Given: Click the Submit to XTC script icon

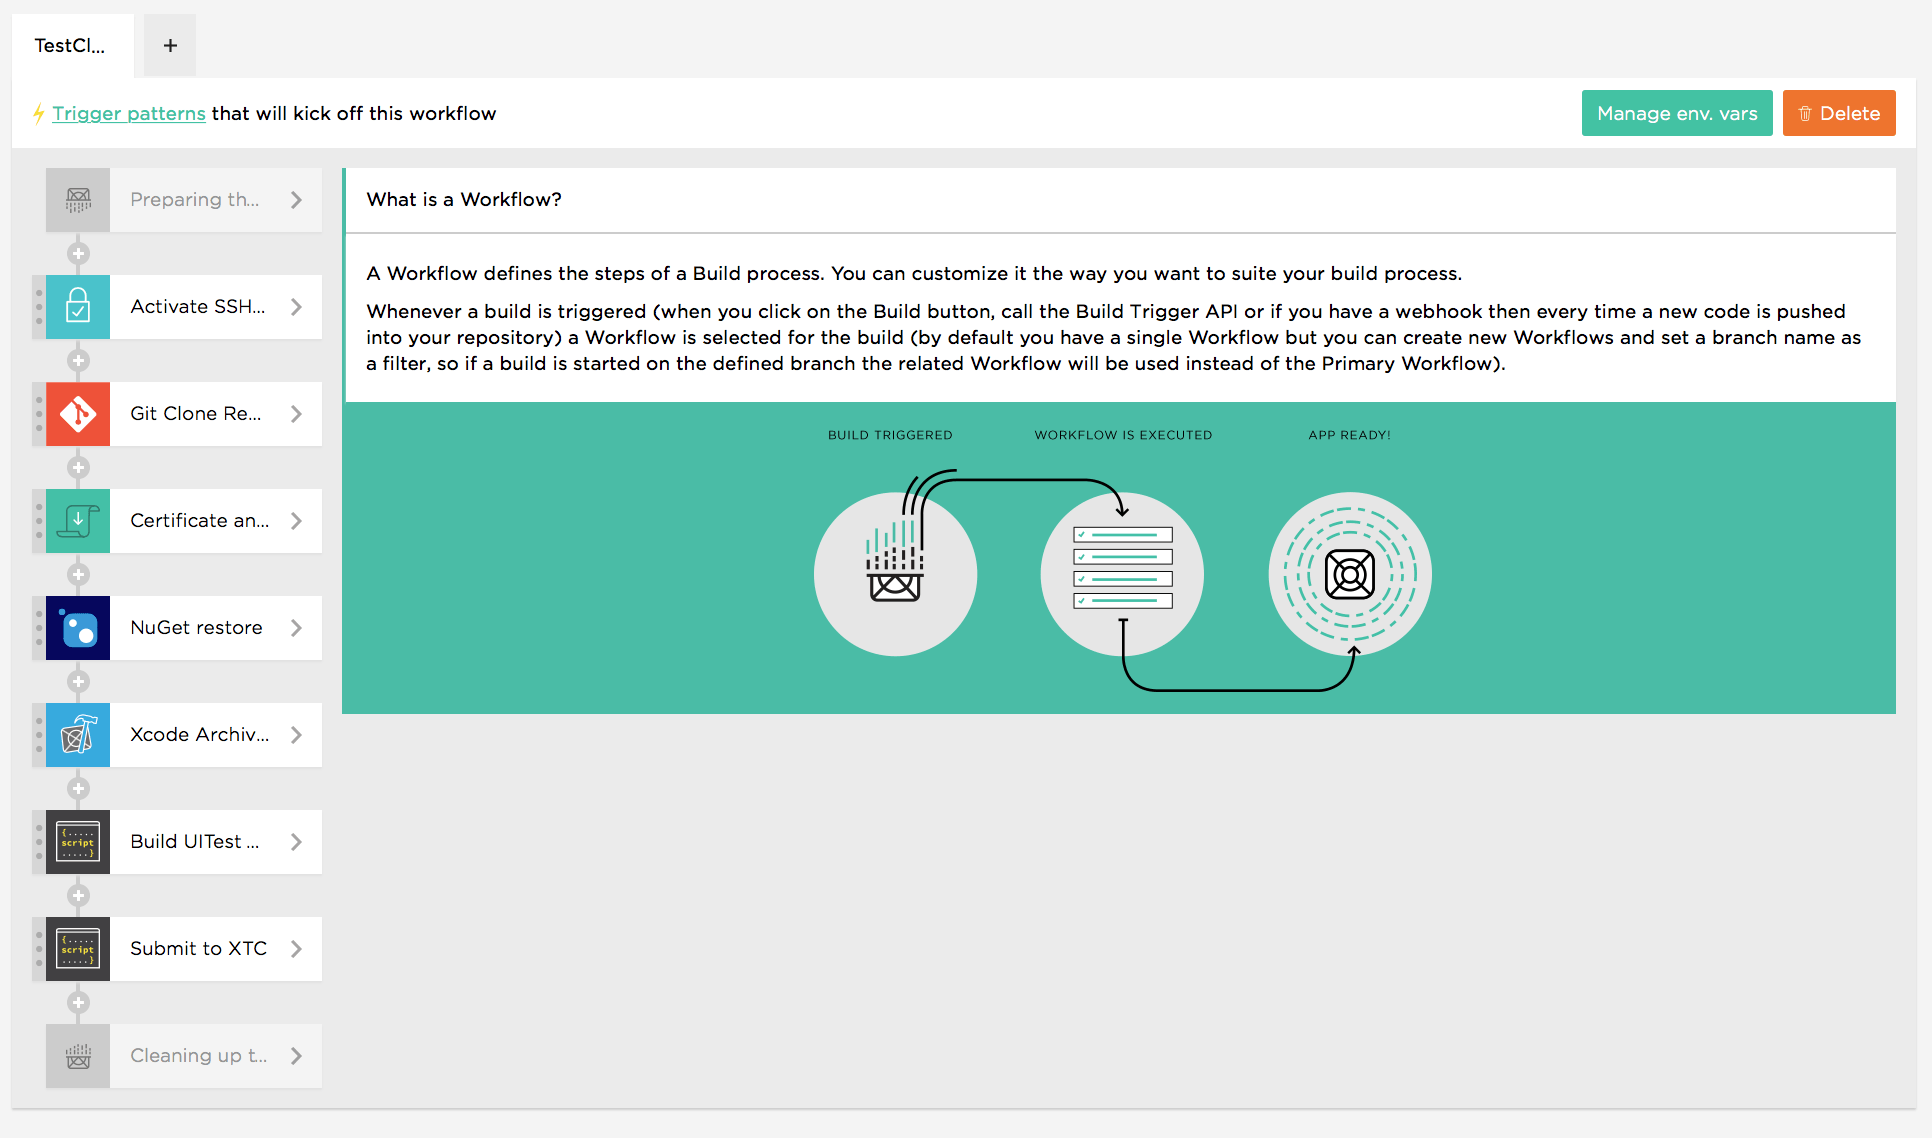Looking at the screenshot, I should (78, 949).
